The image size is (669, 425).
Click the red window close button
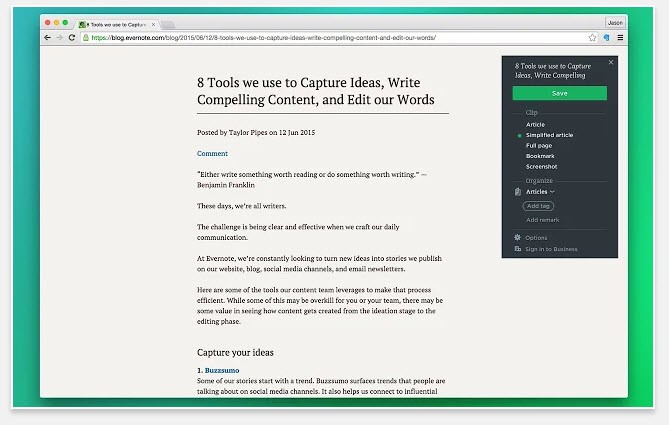48,23
